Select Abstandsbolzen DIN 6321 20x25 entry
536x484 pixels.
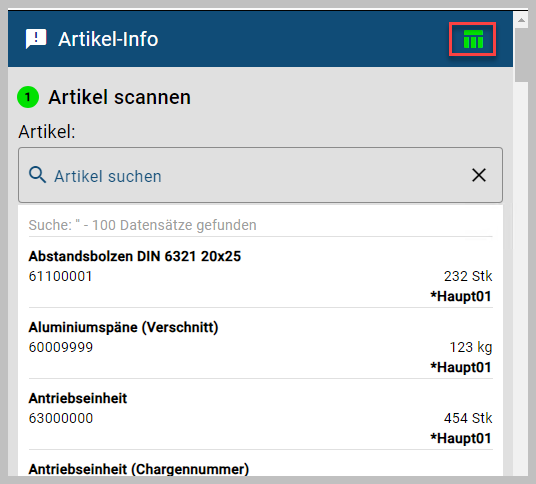click(260, 275)
